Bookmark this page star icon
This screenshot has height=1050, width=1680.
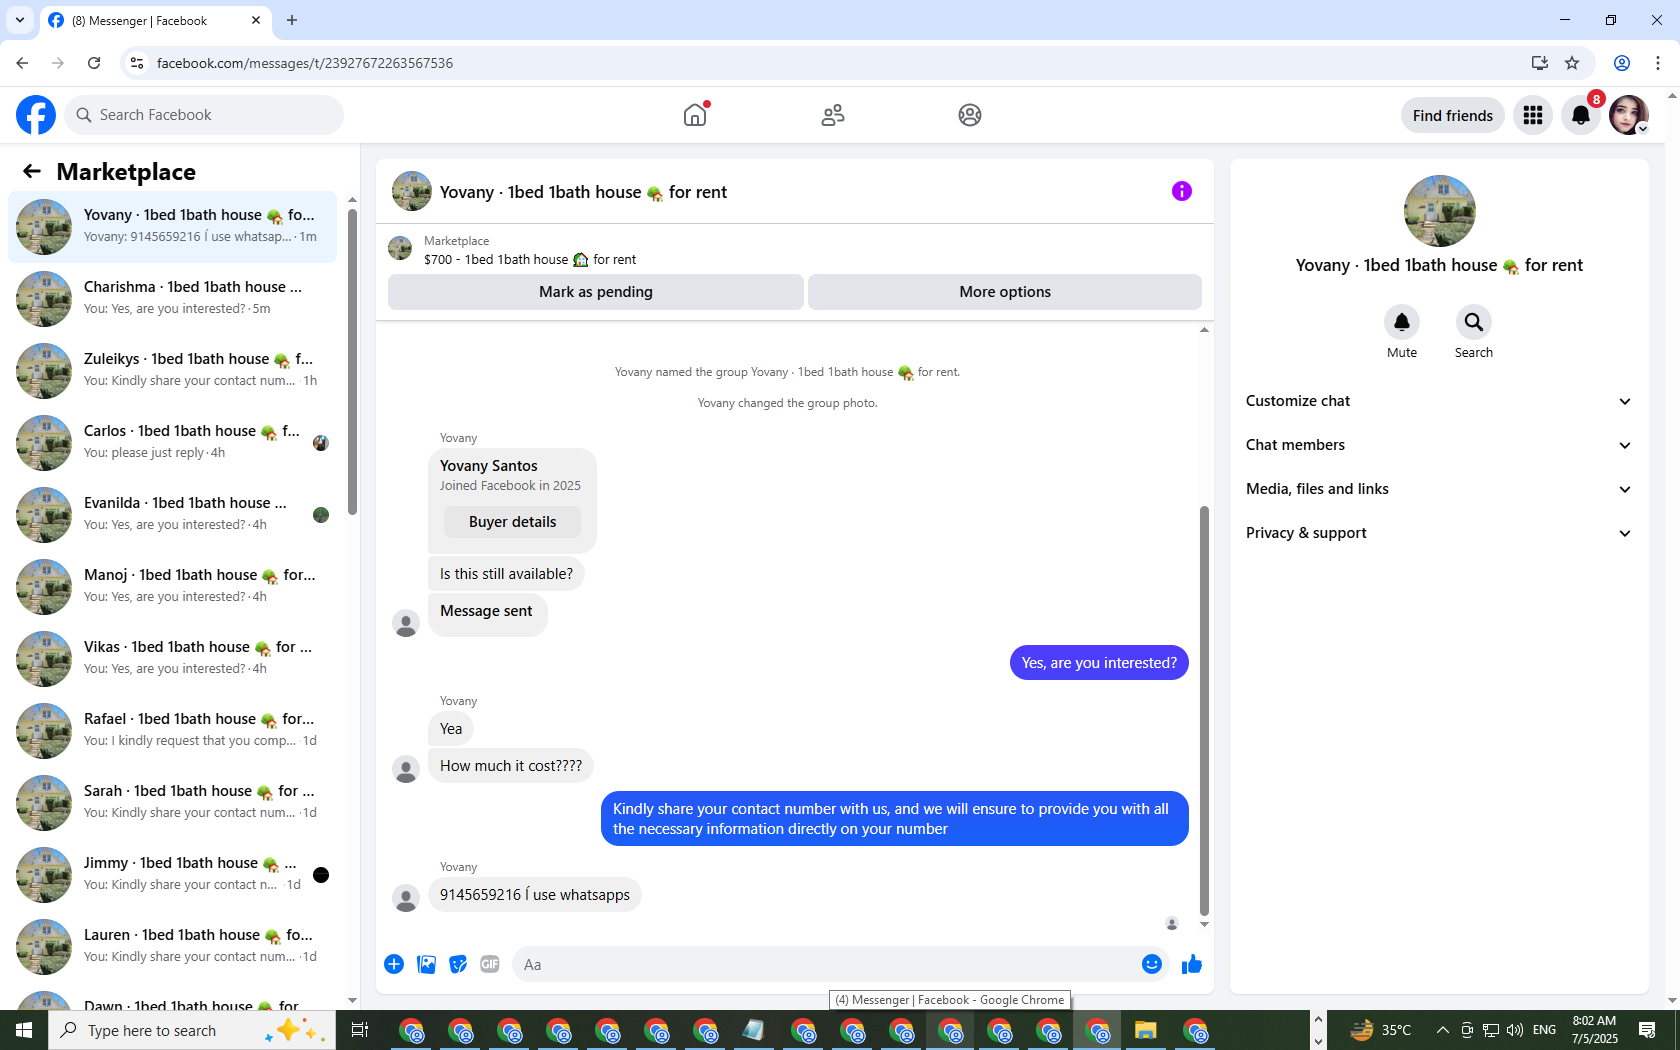[x=1572, y=63]
